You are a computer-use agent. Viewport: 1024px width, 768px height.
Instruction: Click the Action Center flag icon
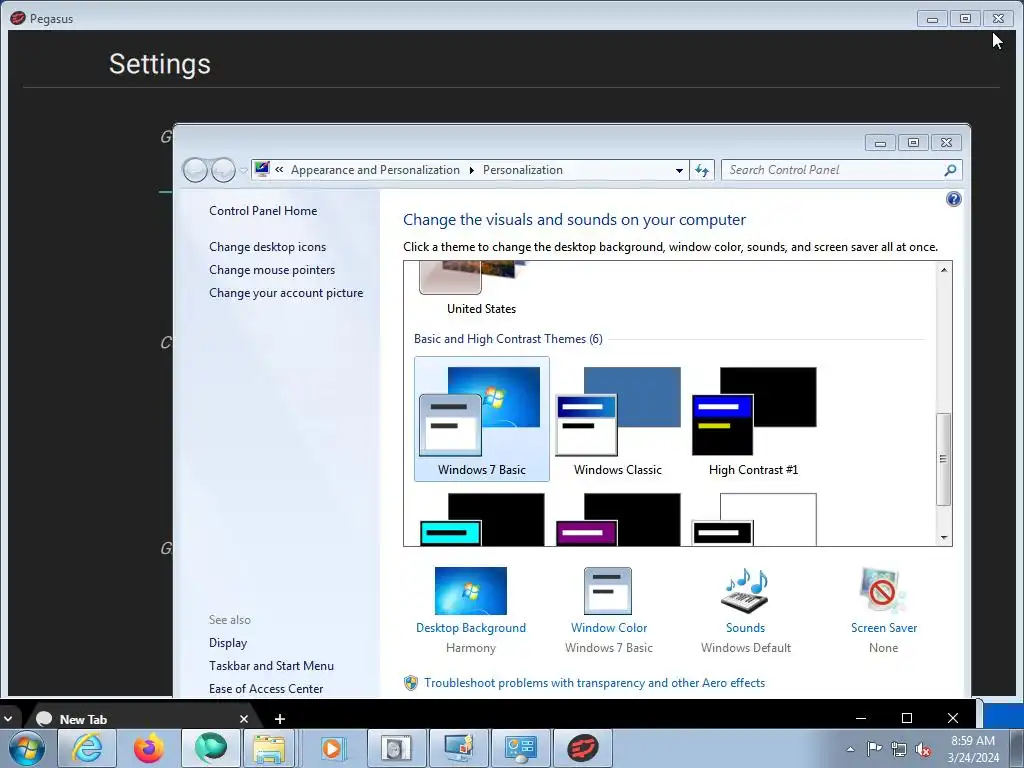874,749
